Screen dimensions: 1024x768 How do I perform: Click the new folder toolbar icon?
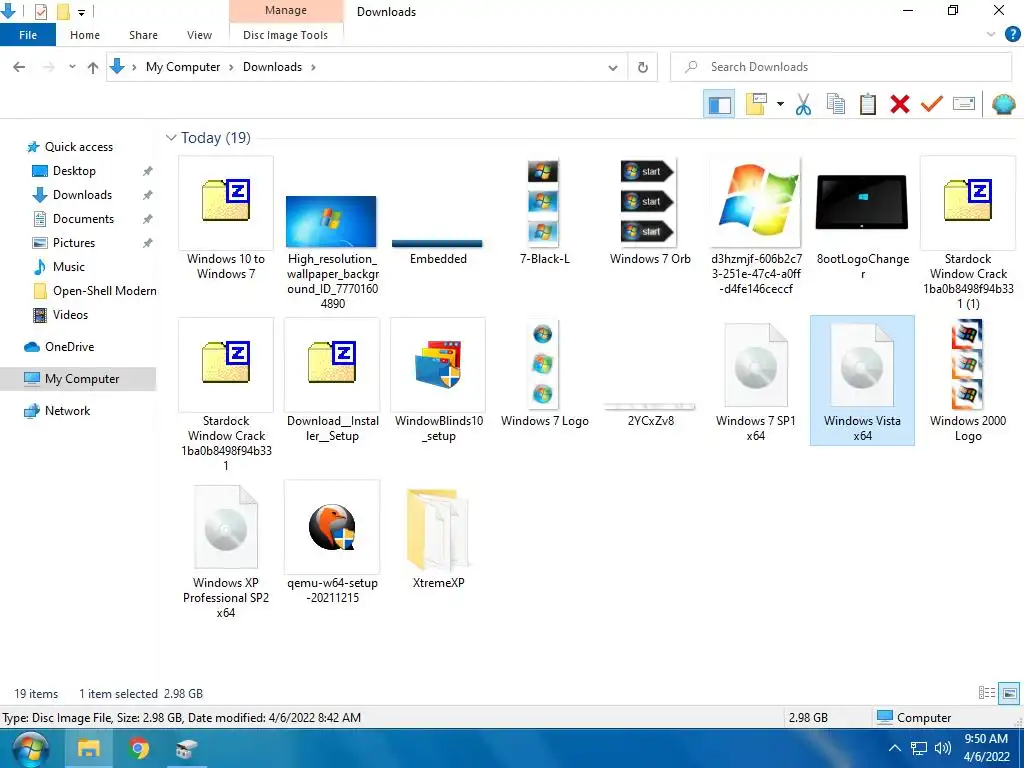pos(756,104)
